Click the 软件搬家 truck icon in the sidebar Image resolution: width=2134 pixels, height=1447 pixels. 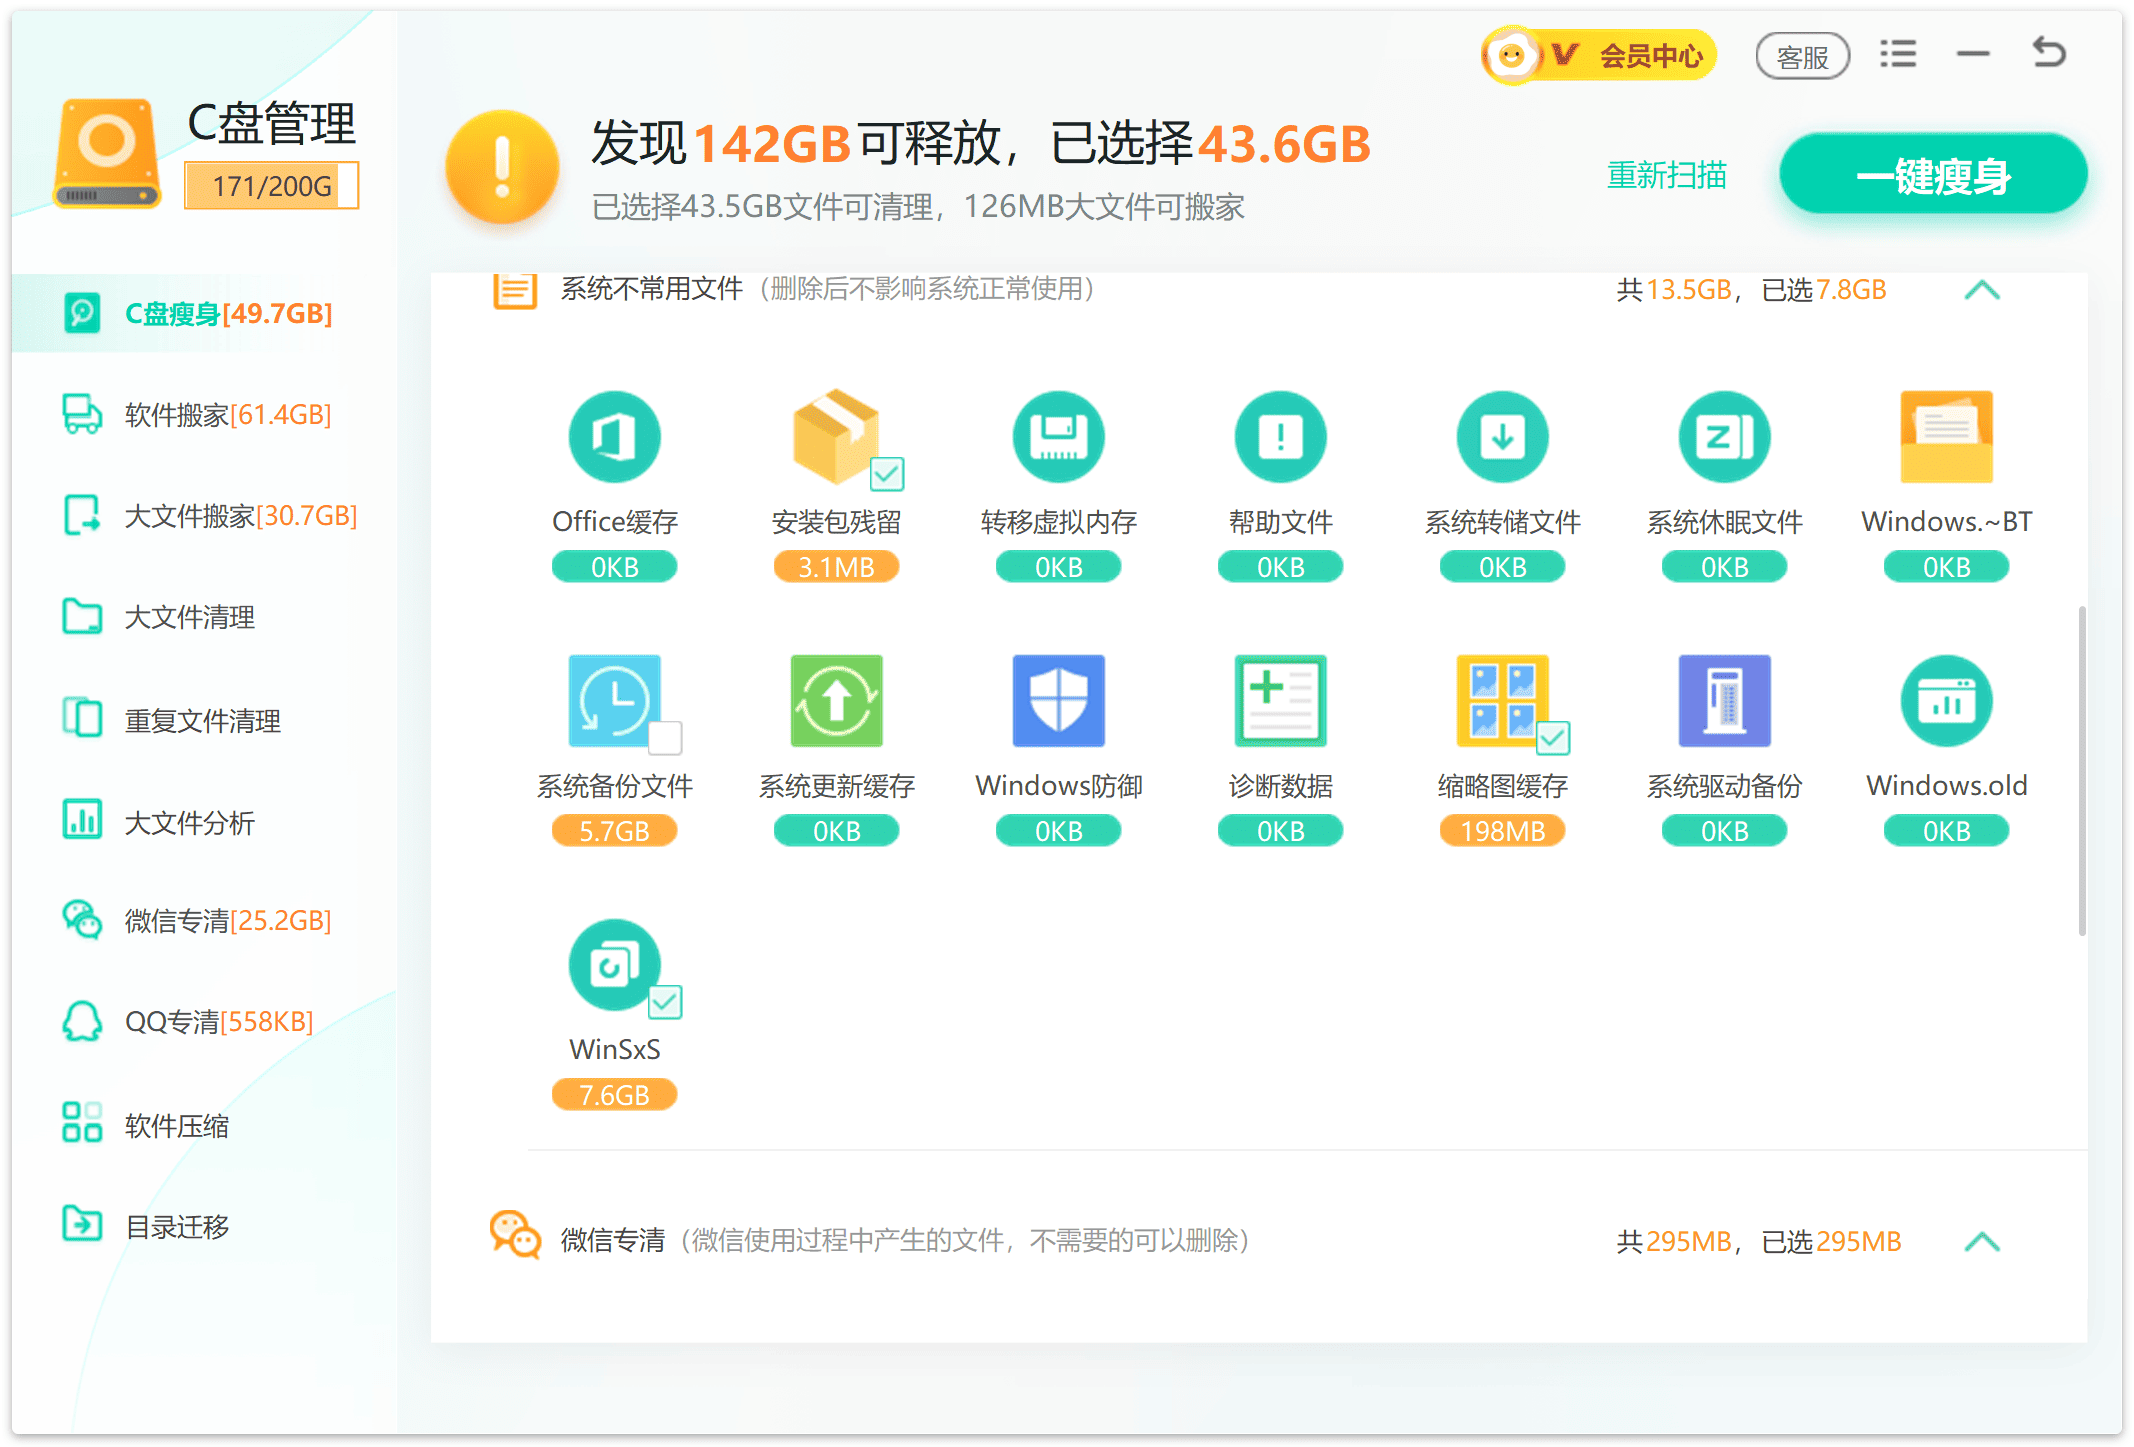tap(82, 413)
